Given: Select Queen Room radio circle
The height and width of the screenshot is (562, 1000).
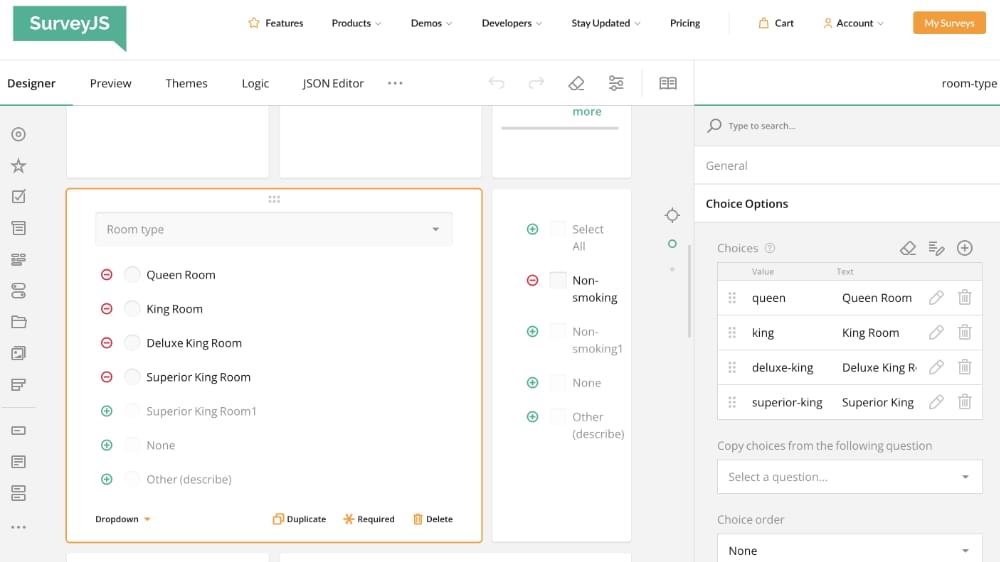Looking at the screenshot, I should click(132, 275).
